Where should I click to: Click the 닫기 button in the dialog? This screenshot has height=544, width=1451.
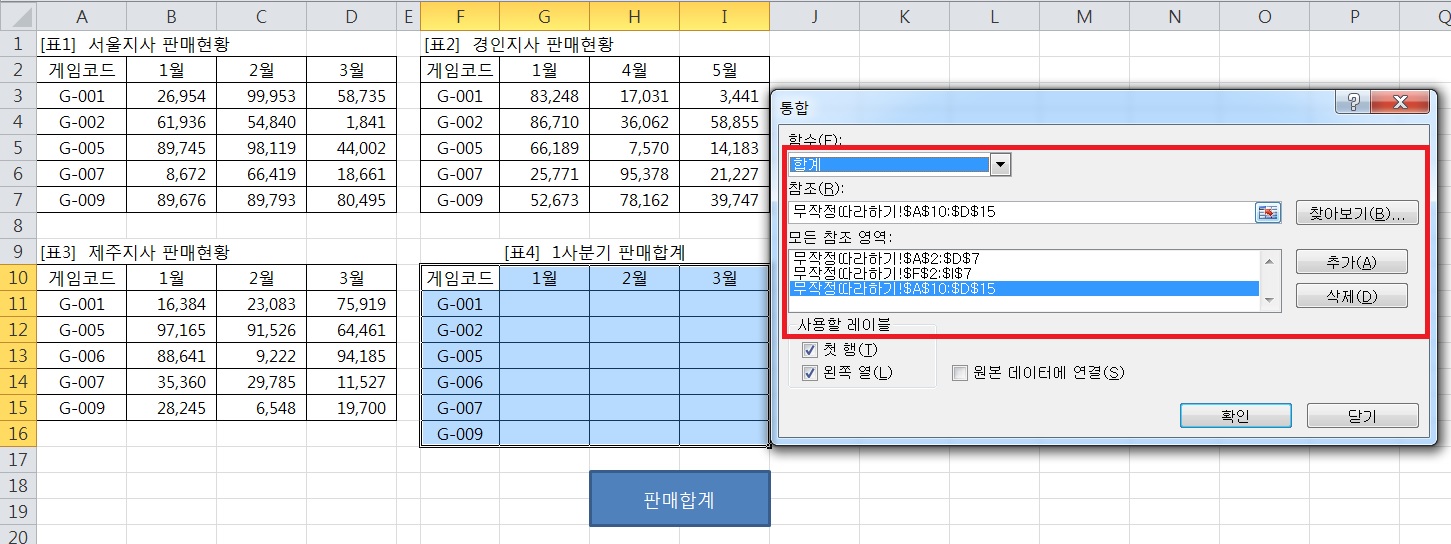(1362, 416)
